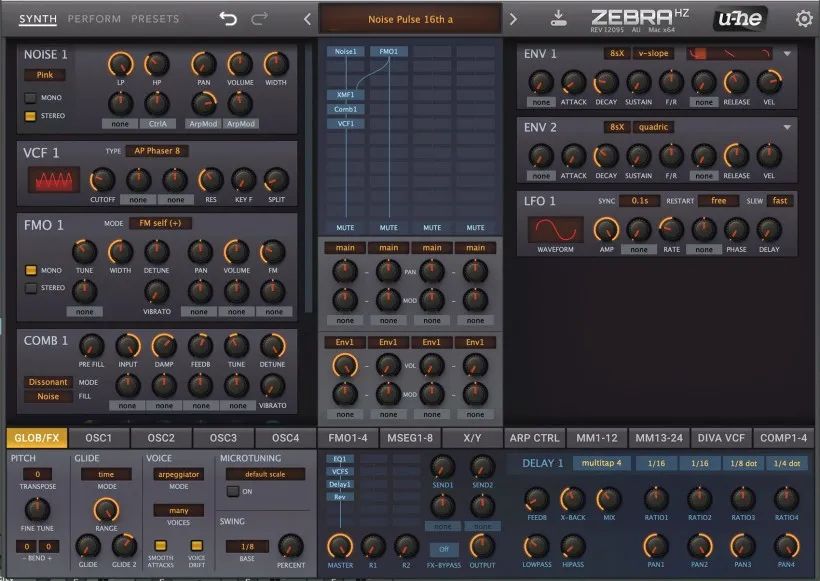820x581 pixels.
Task: Toggle FMO 1 MONO button
Action: tap(31, 270)
